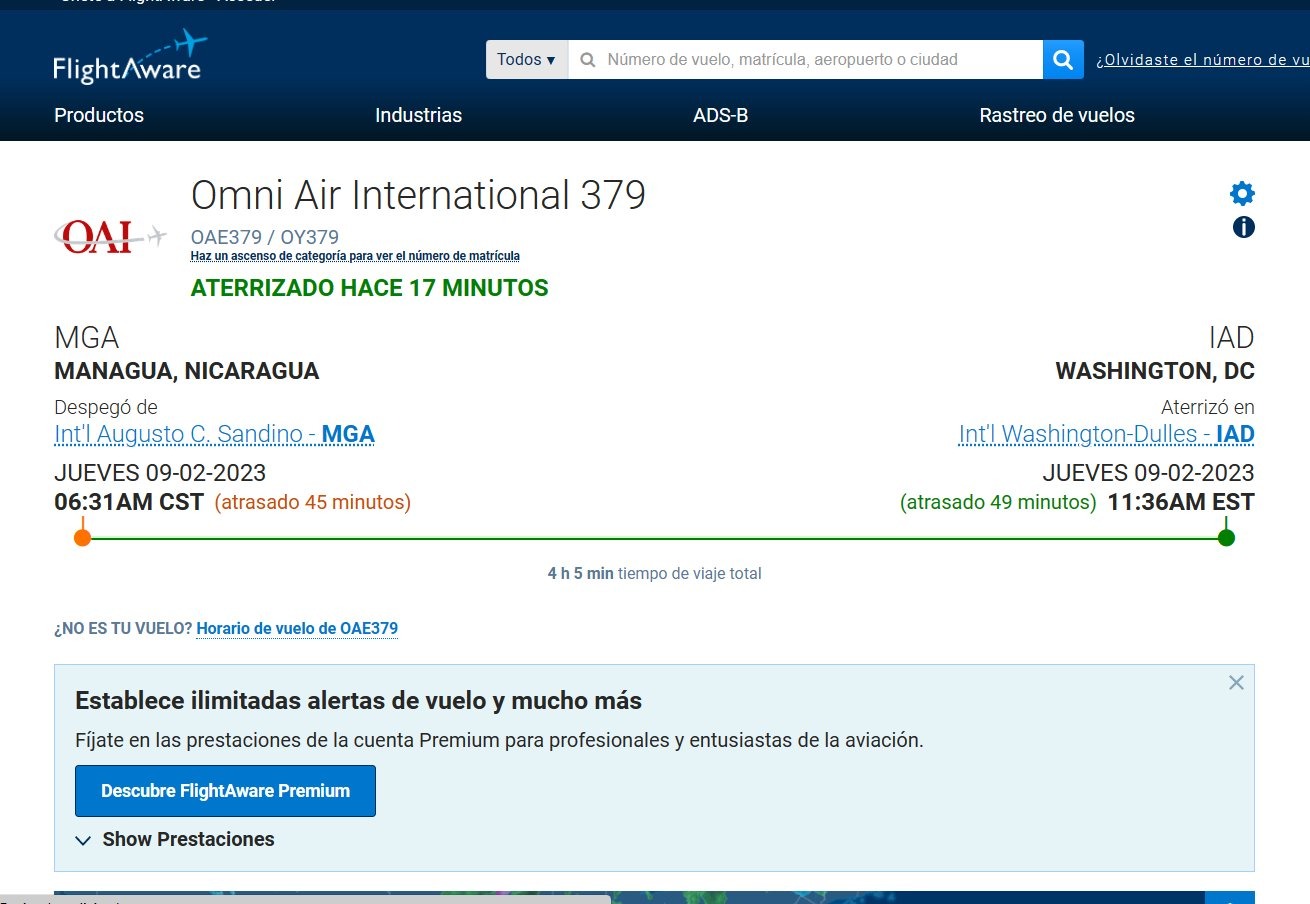
Task: Open the Todos search filter dropdown
Action: click(527, 59)
